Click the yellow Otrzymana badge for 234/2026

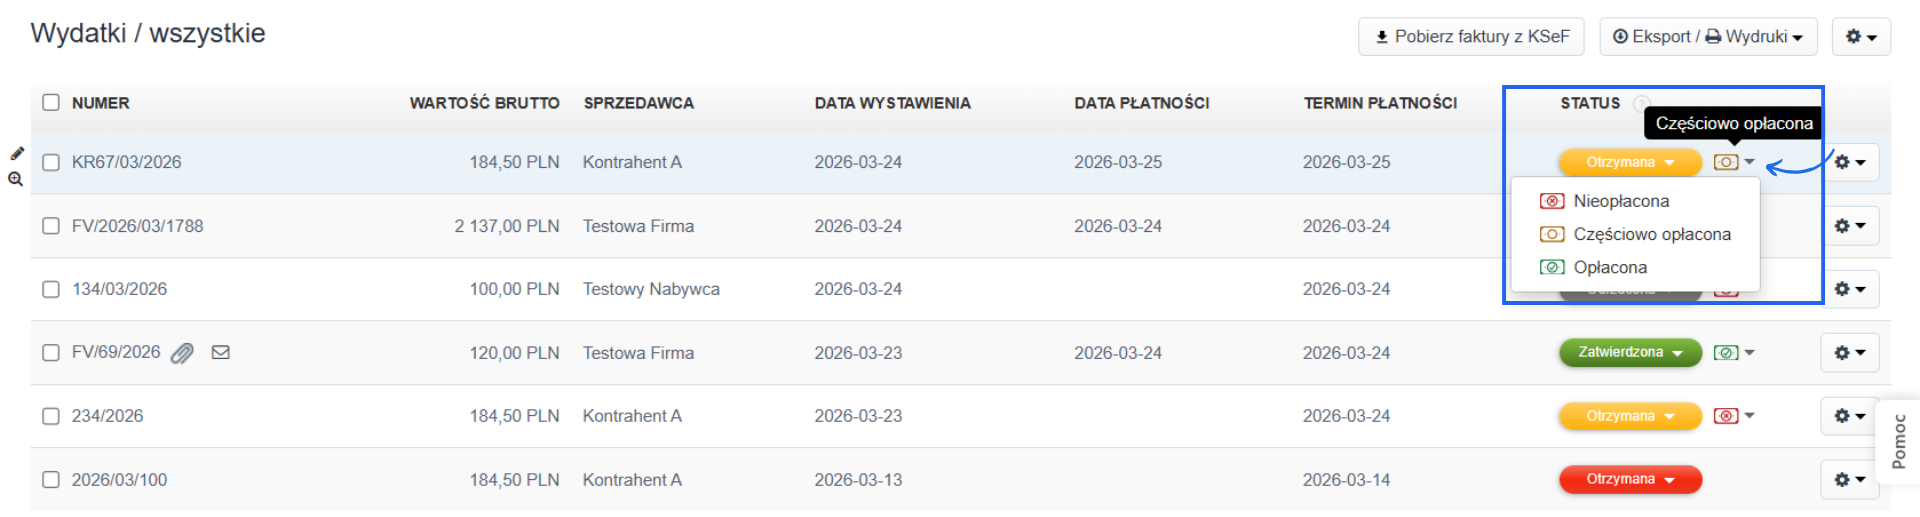pyautogui.click(x=1630, y=416)
